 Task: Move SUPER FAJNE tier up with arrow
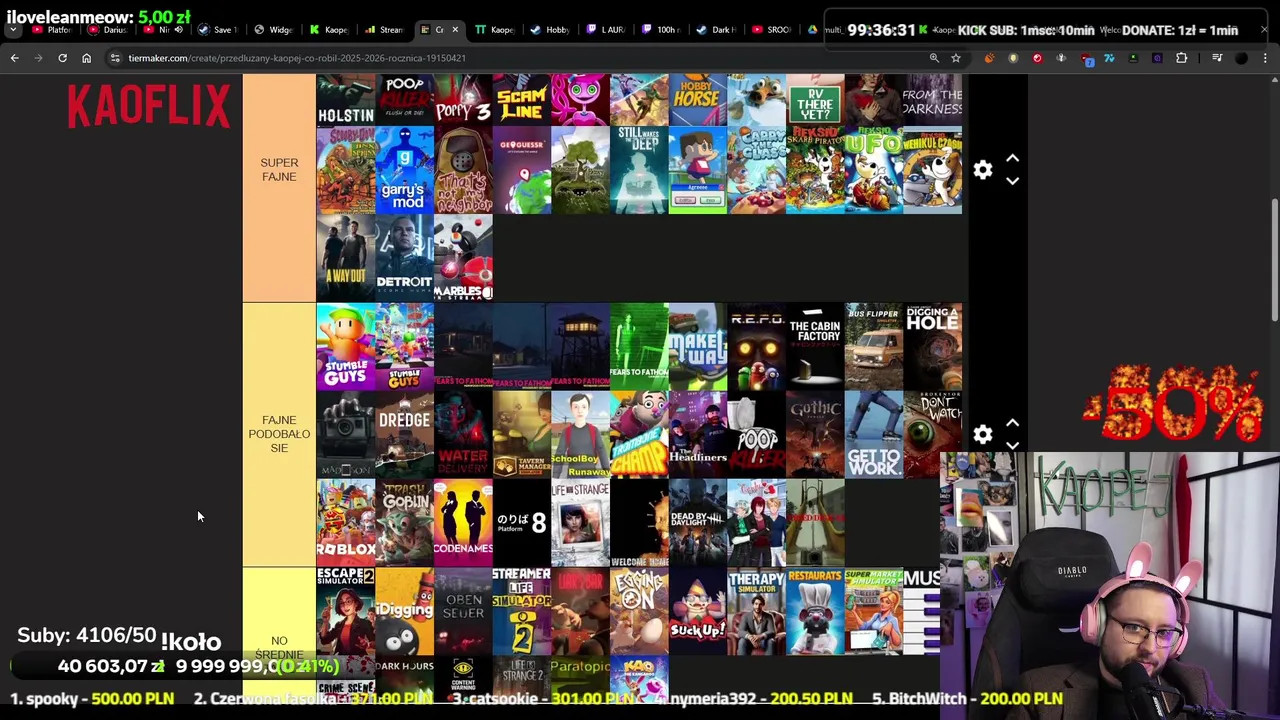tap(1012, 159)
